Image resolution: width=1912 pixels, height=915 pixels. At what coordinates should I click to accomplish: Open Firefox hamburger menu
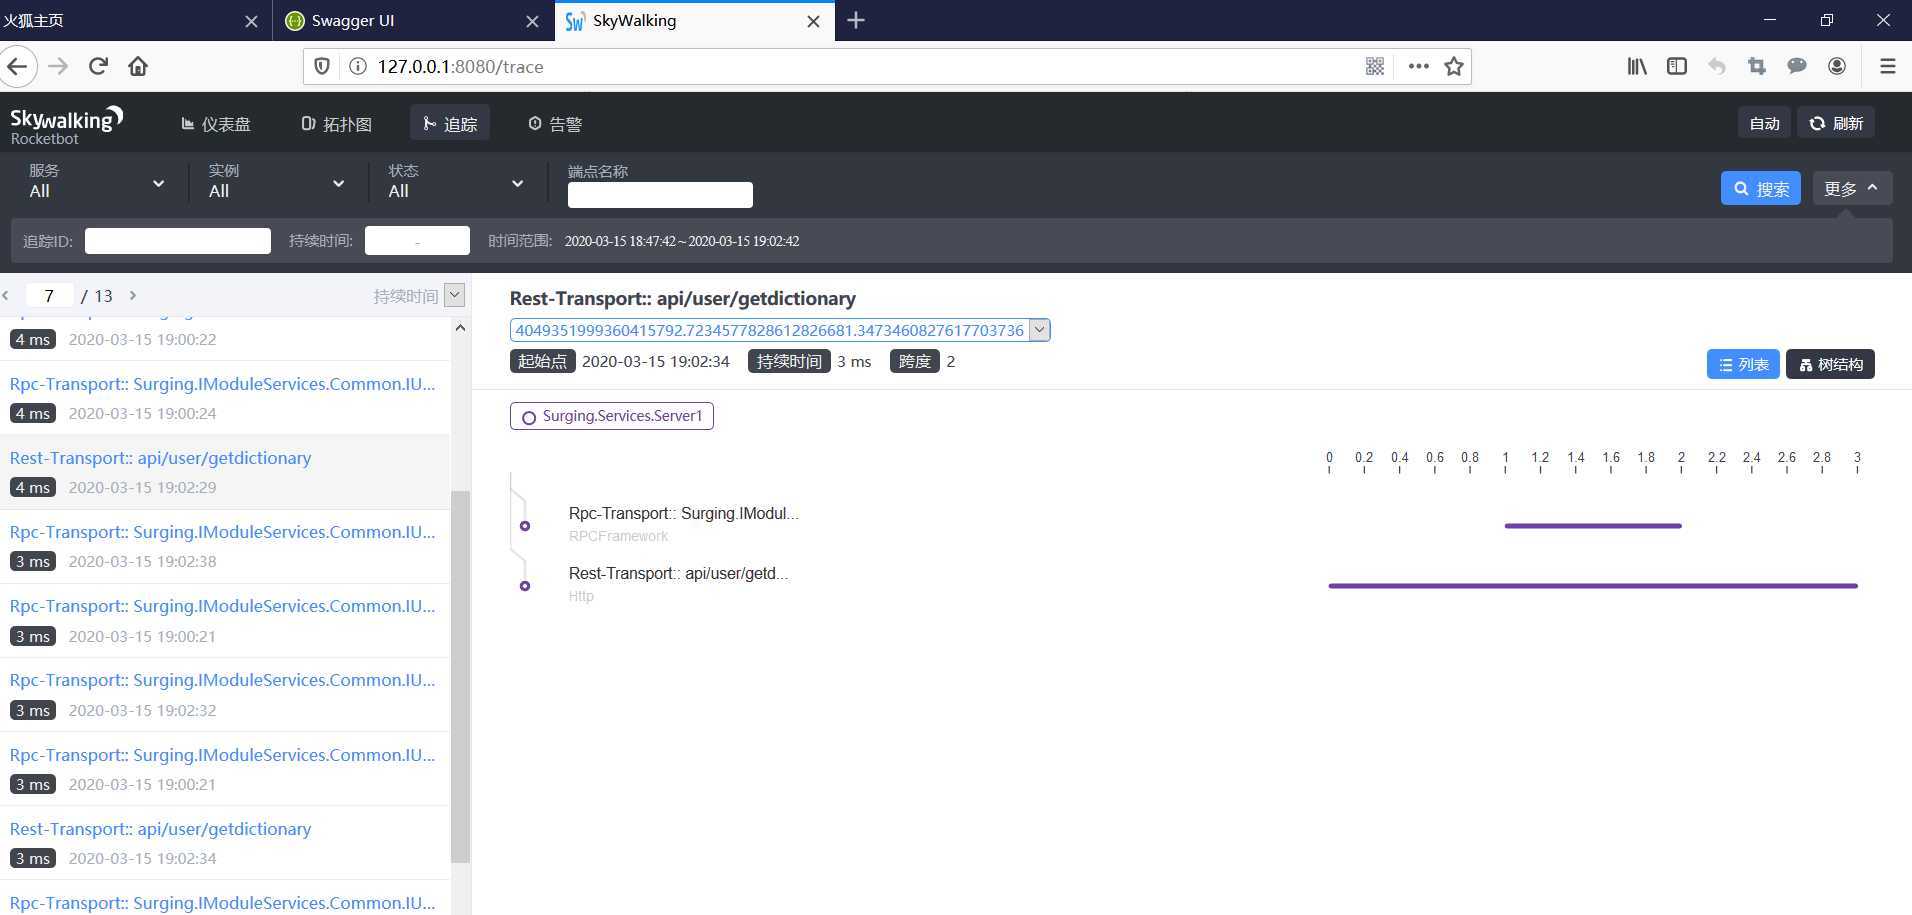point(1888,66)
